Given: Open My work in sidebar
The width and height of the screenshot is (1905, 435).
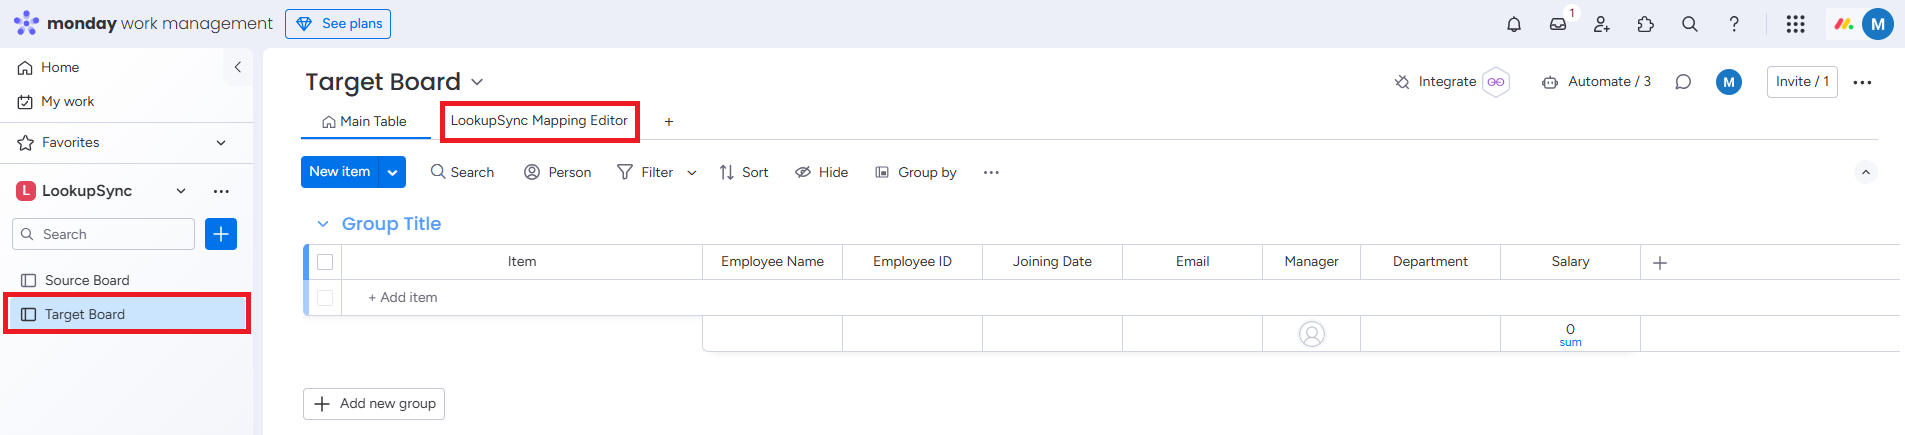Looking at the screenshot, I should pos(56,101).
